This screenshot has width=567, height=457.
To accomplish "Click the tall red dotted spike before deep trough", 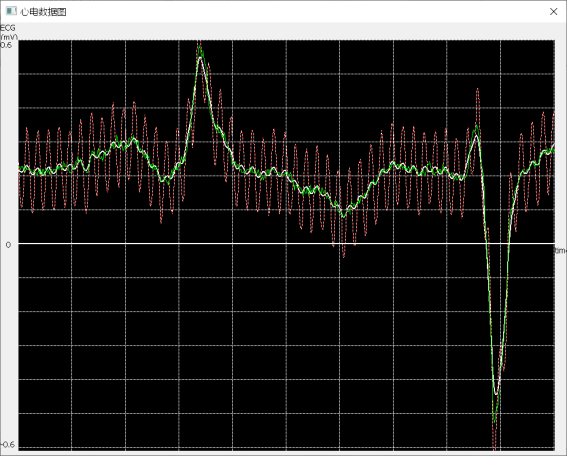I will pos(478,90).
